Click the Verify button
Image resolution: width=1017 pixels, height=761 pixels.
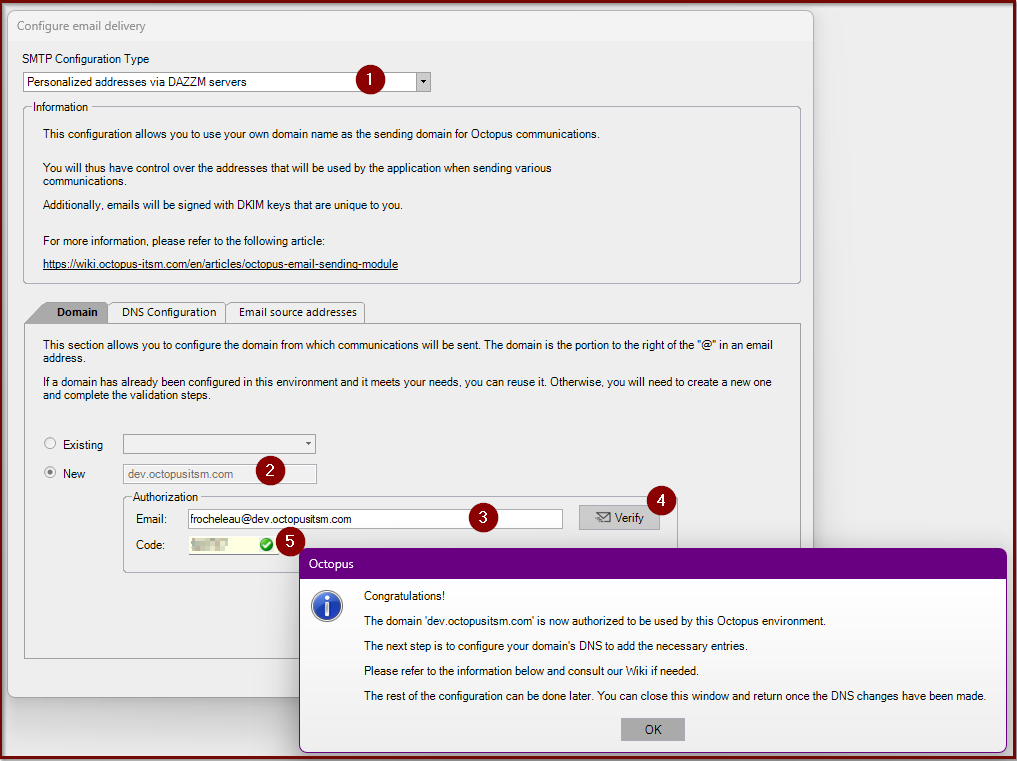(618, 517)
